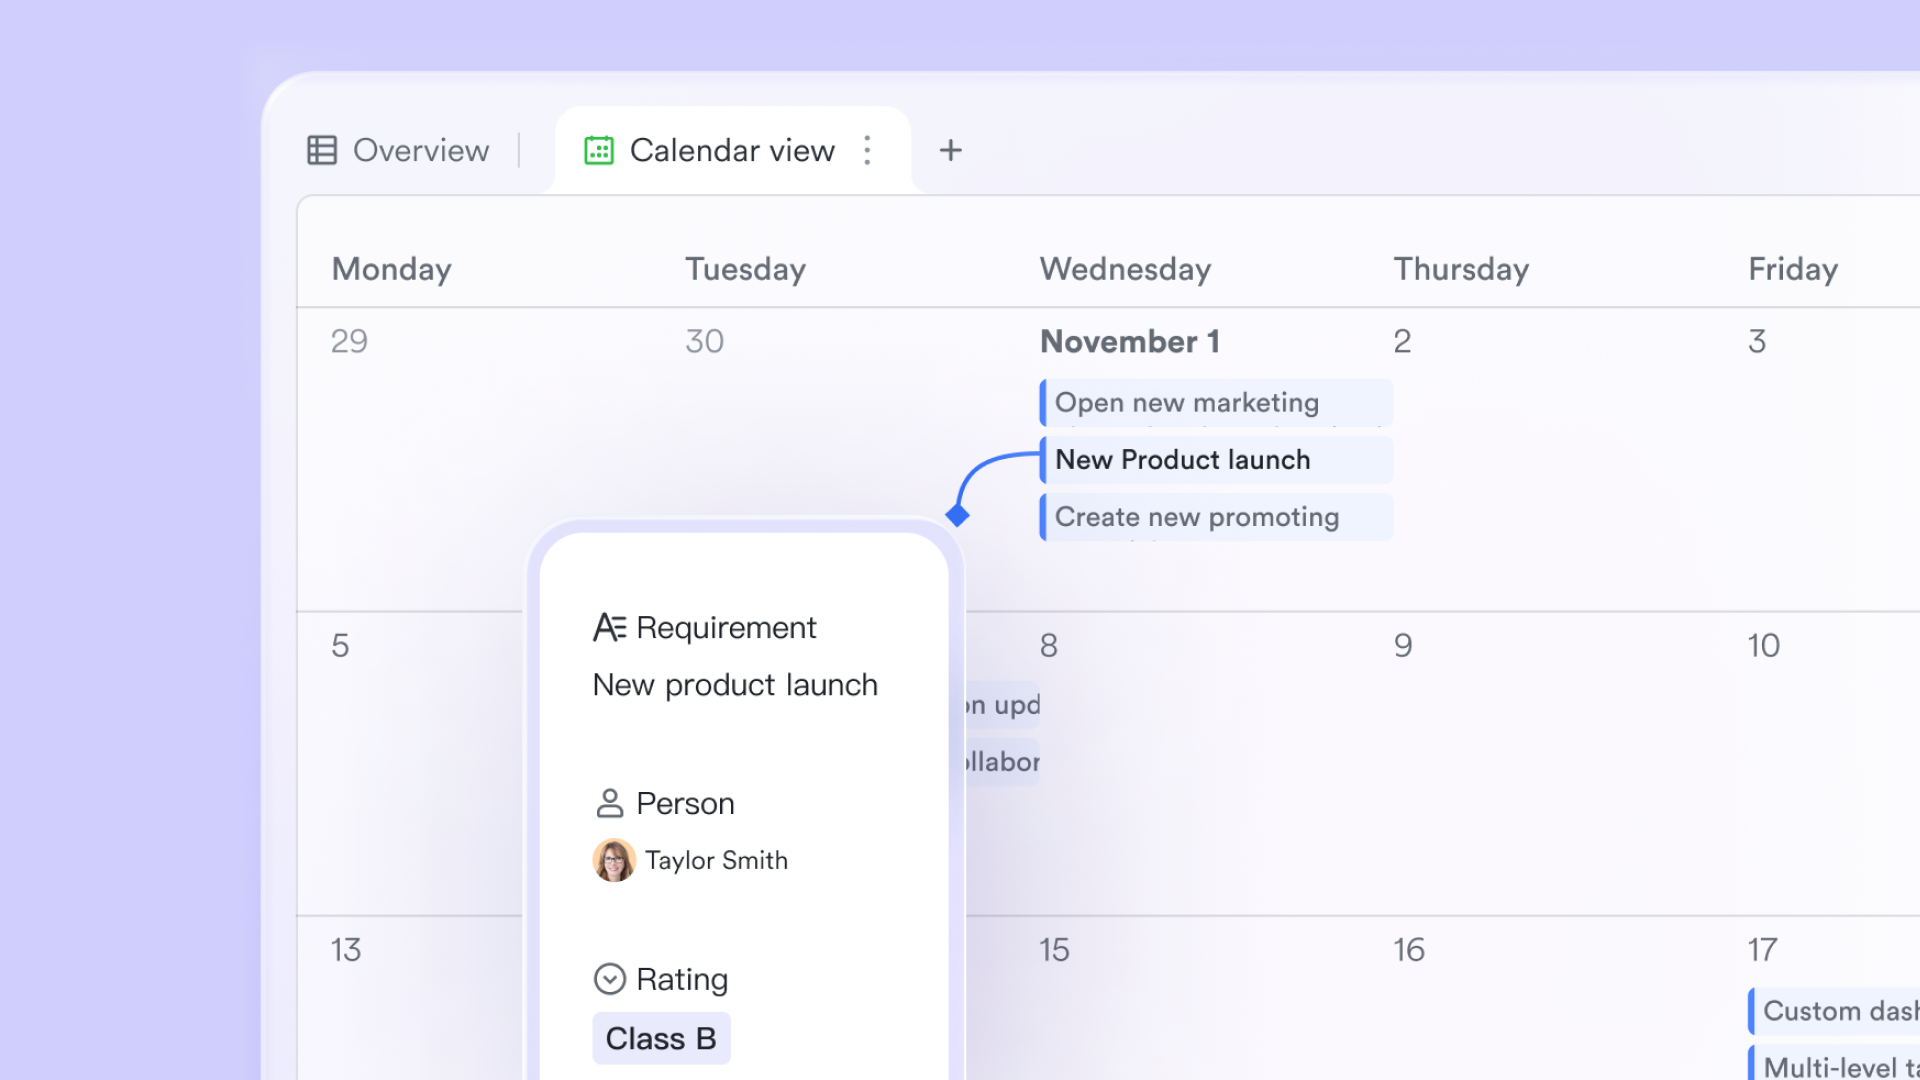Screen dimensions: 1920x1080
Task: Select day 15 on the calendar
Action: (x=1054, y=950)
